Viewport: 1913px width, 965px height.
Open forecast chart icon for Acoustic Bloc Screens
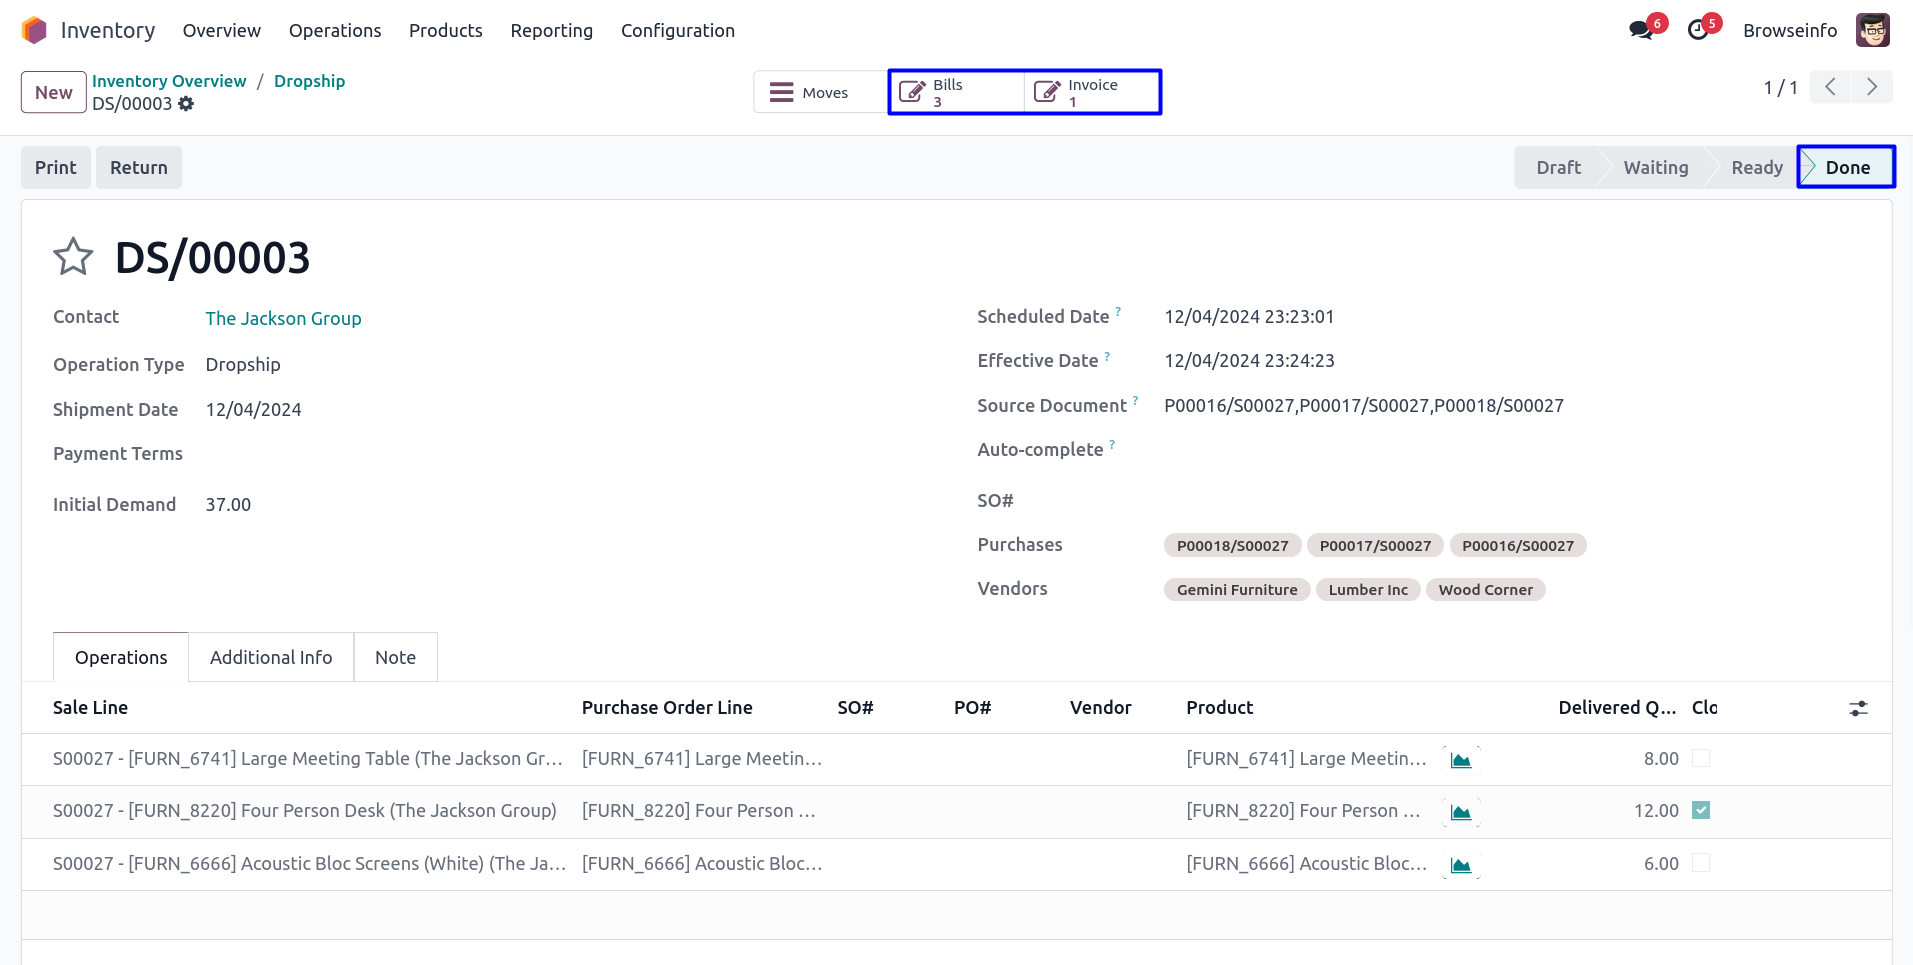1460,865
